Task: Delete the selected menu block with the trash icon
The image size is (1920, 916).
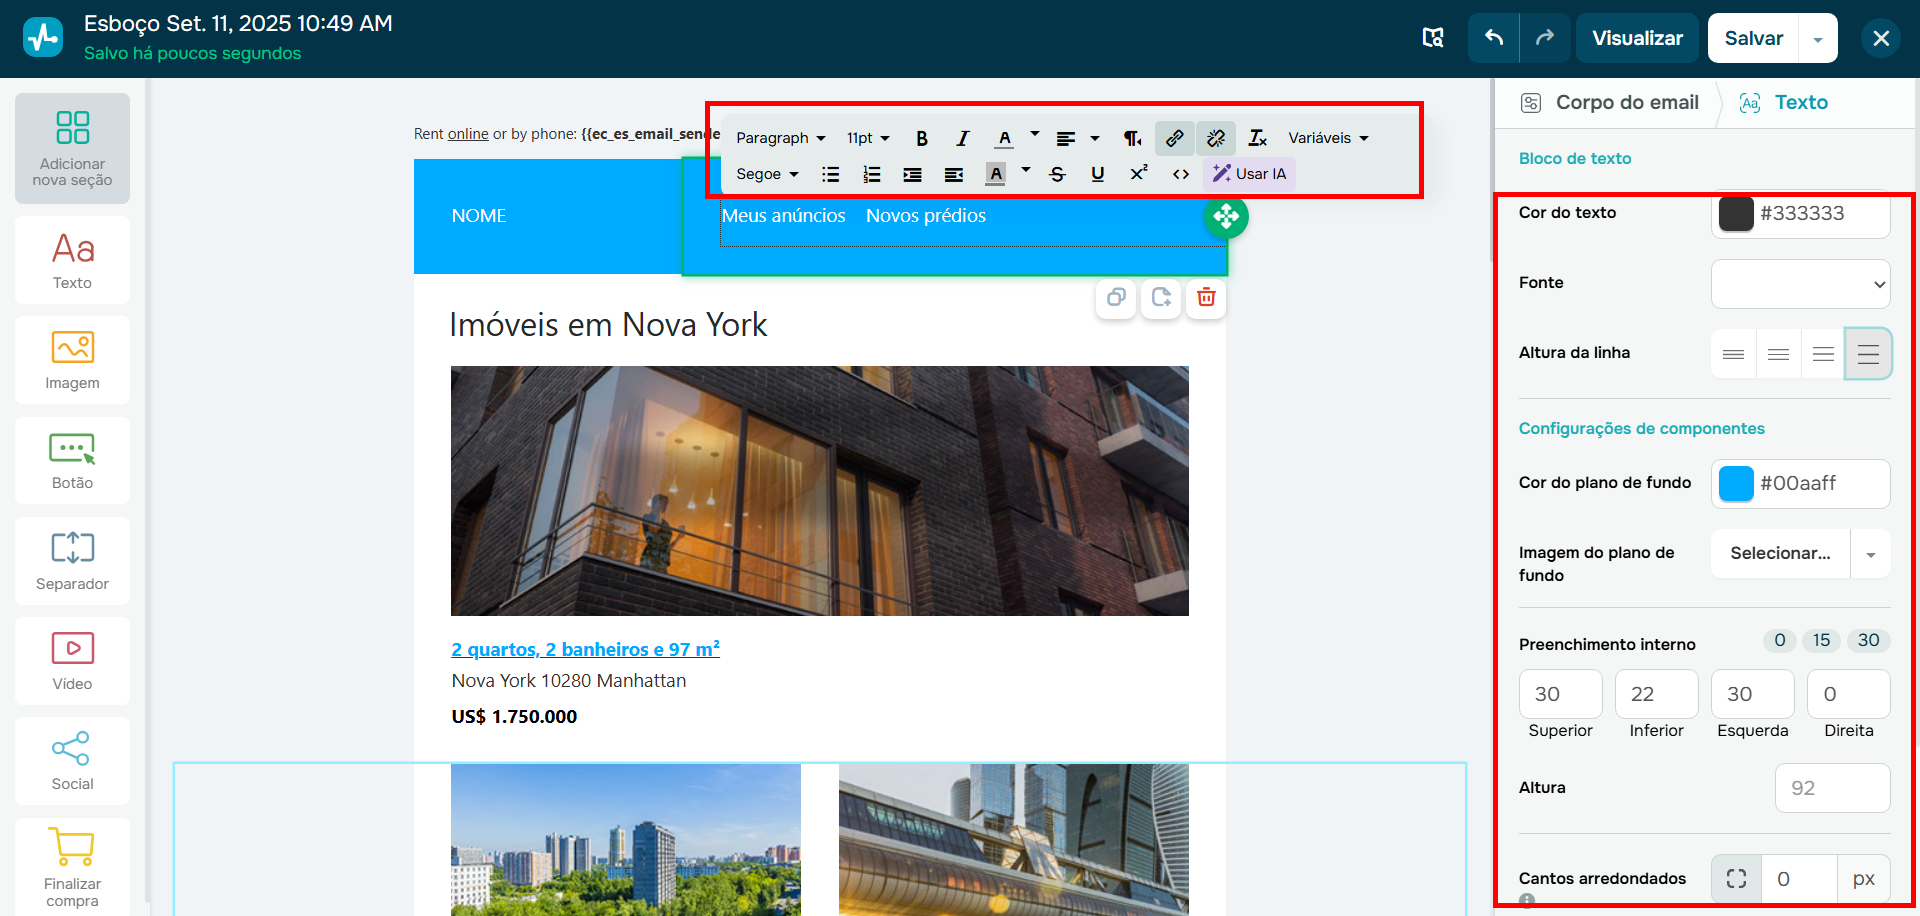Action: pos(1205,298)
